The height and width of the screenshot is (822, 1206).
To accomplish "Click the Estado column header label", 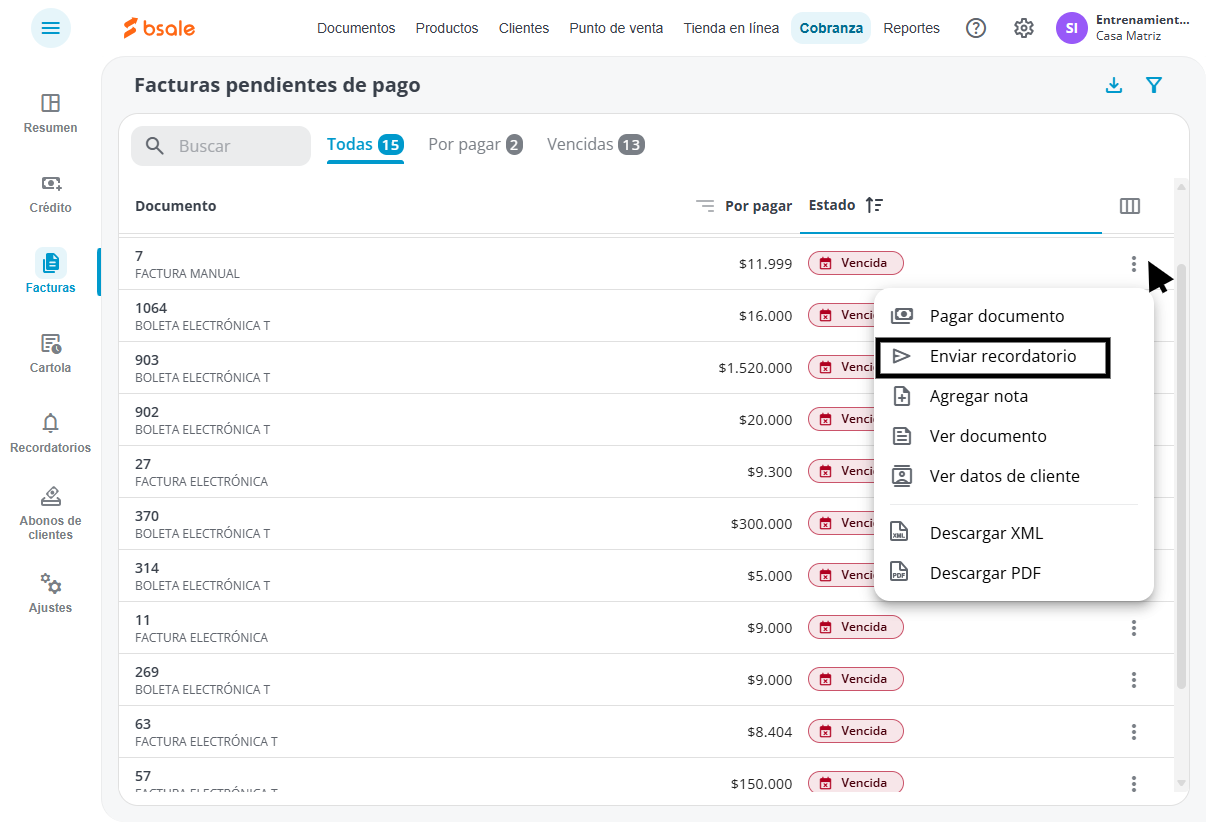I will [x=832, y=205].
